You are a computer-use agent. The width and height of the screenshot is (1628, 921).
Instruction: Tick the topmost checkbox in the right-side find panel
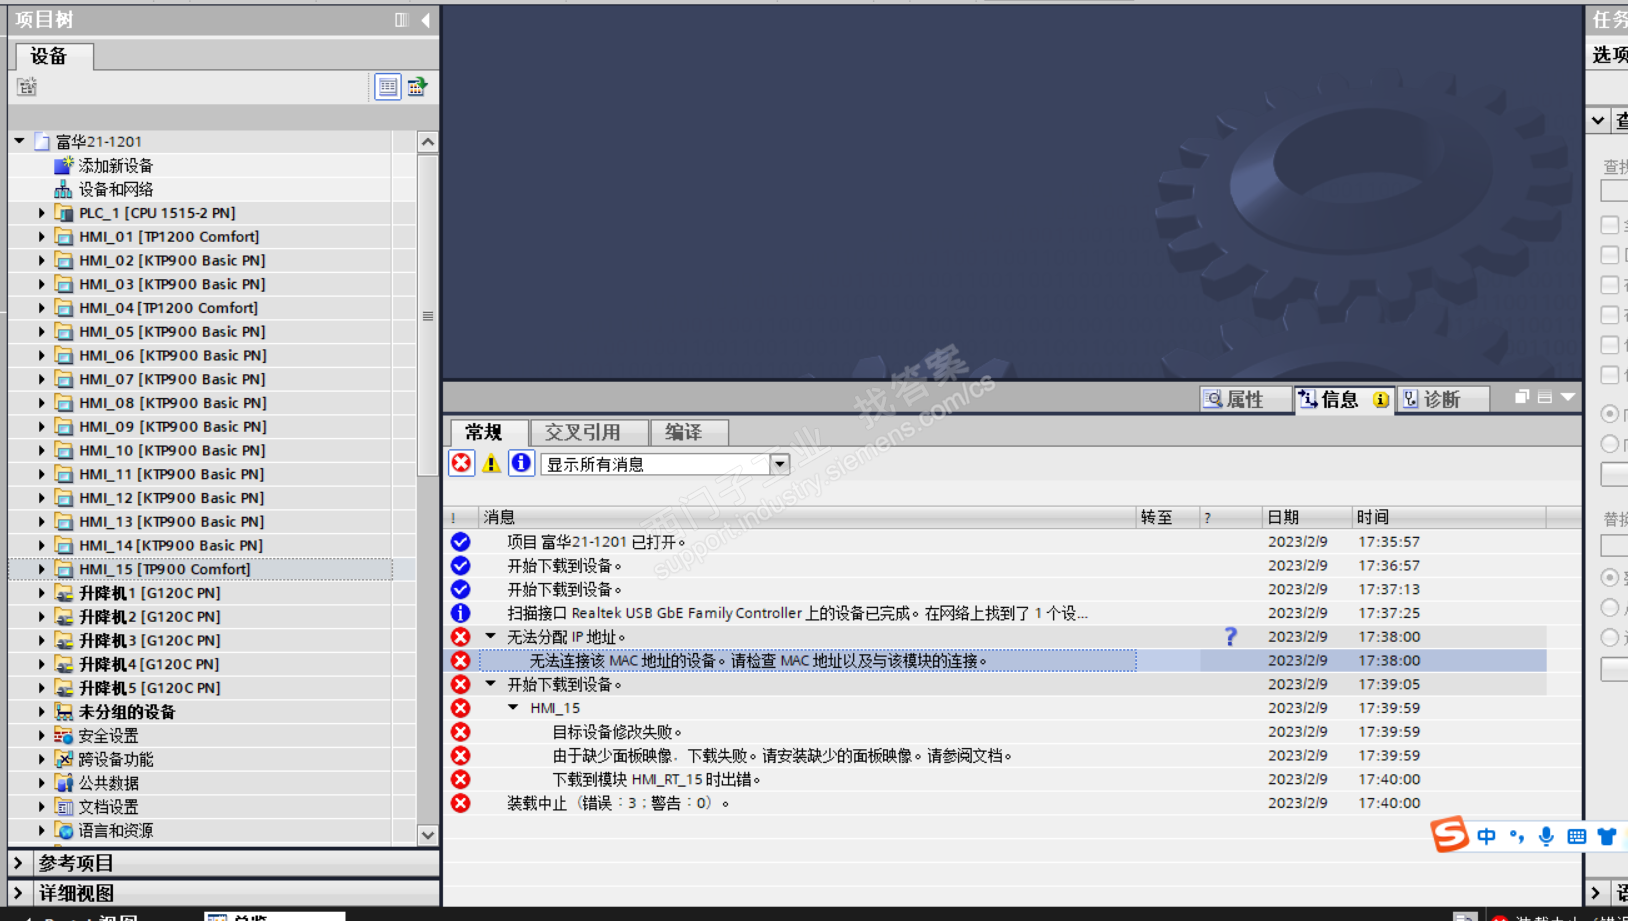pos(1610,225)
